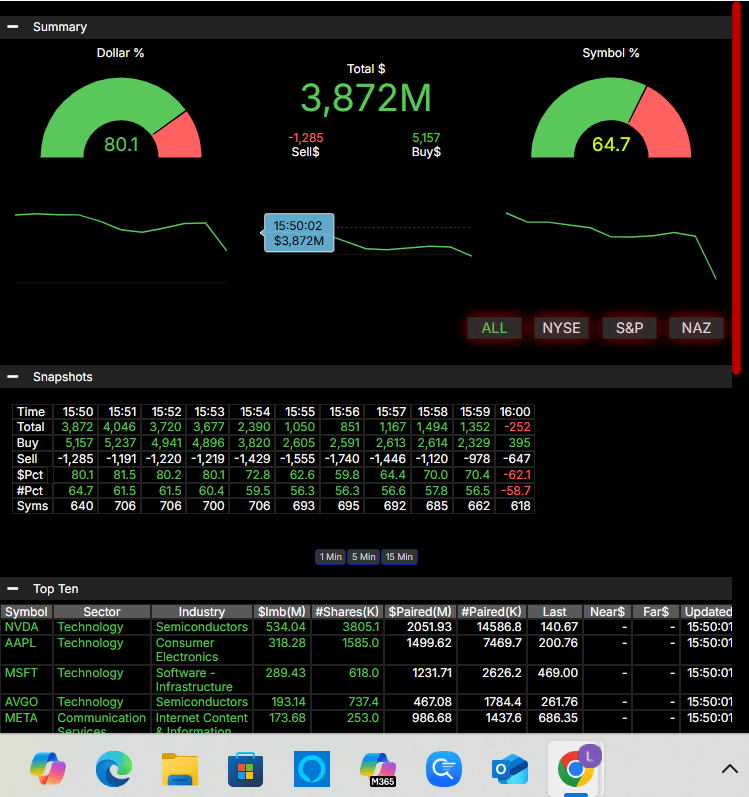Sort Top Ten by Industry column

coord(202,611)
